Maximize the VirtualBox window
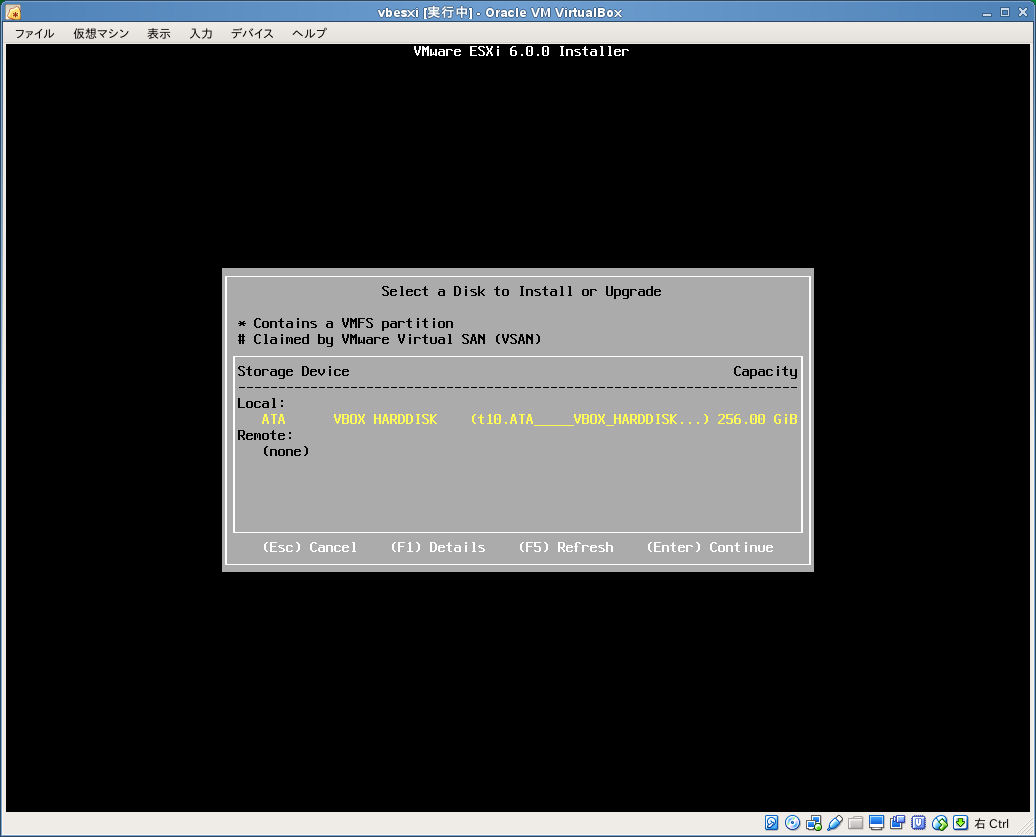Viewport: 1036px width, 837px height. click(x=1005, y=13)
